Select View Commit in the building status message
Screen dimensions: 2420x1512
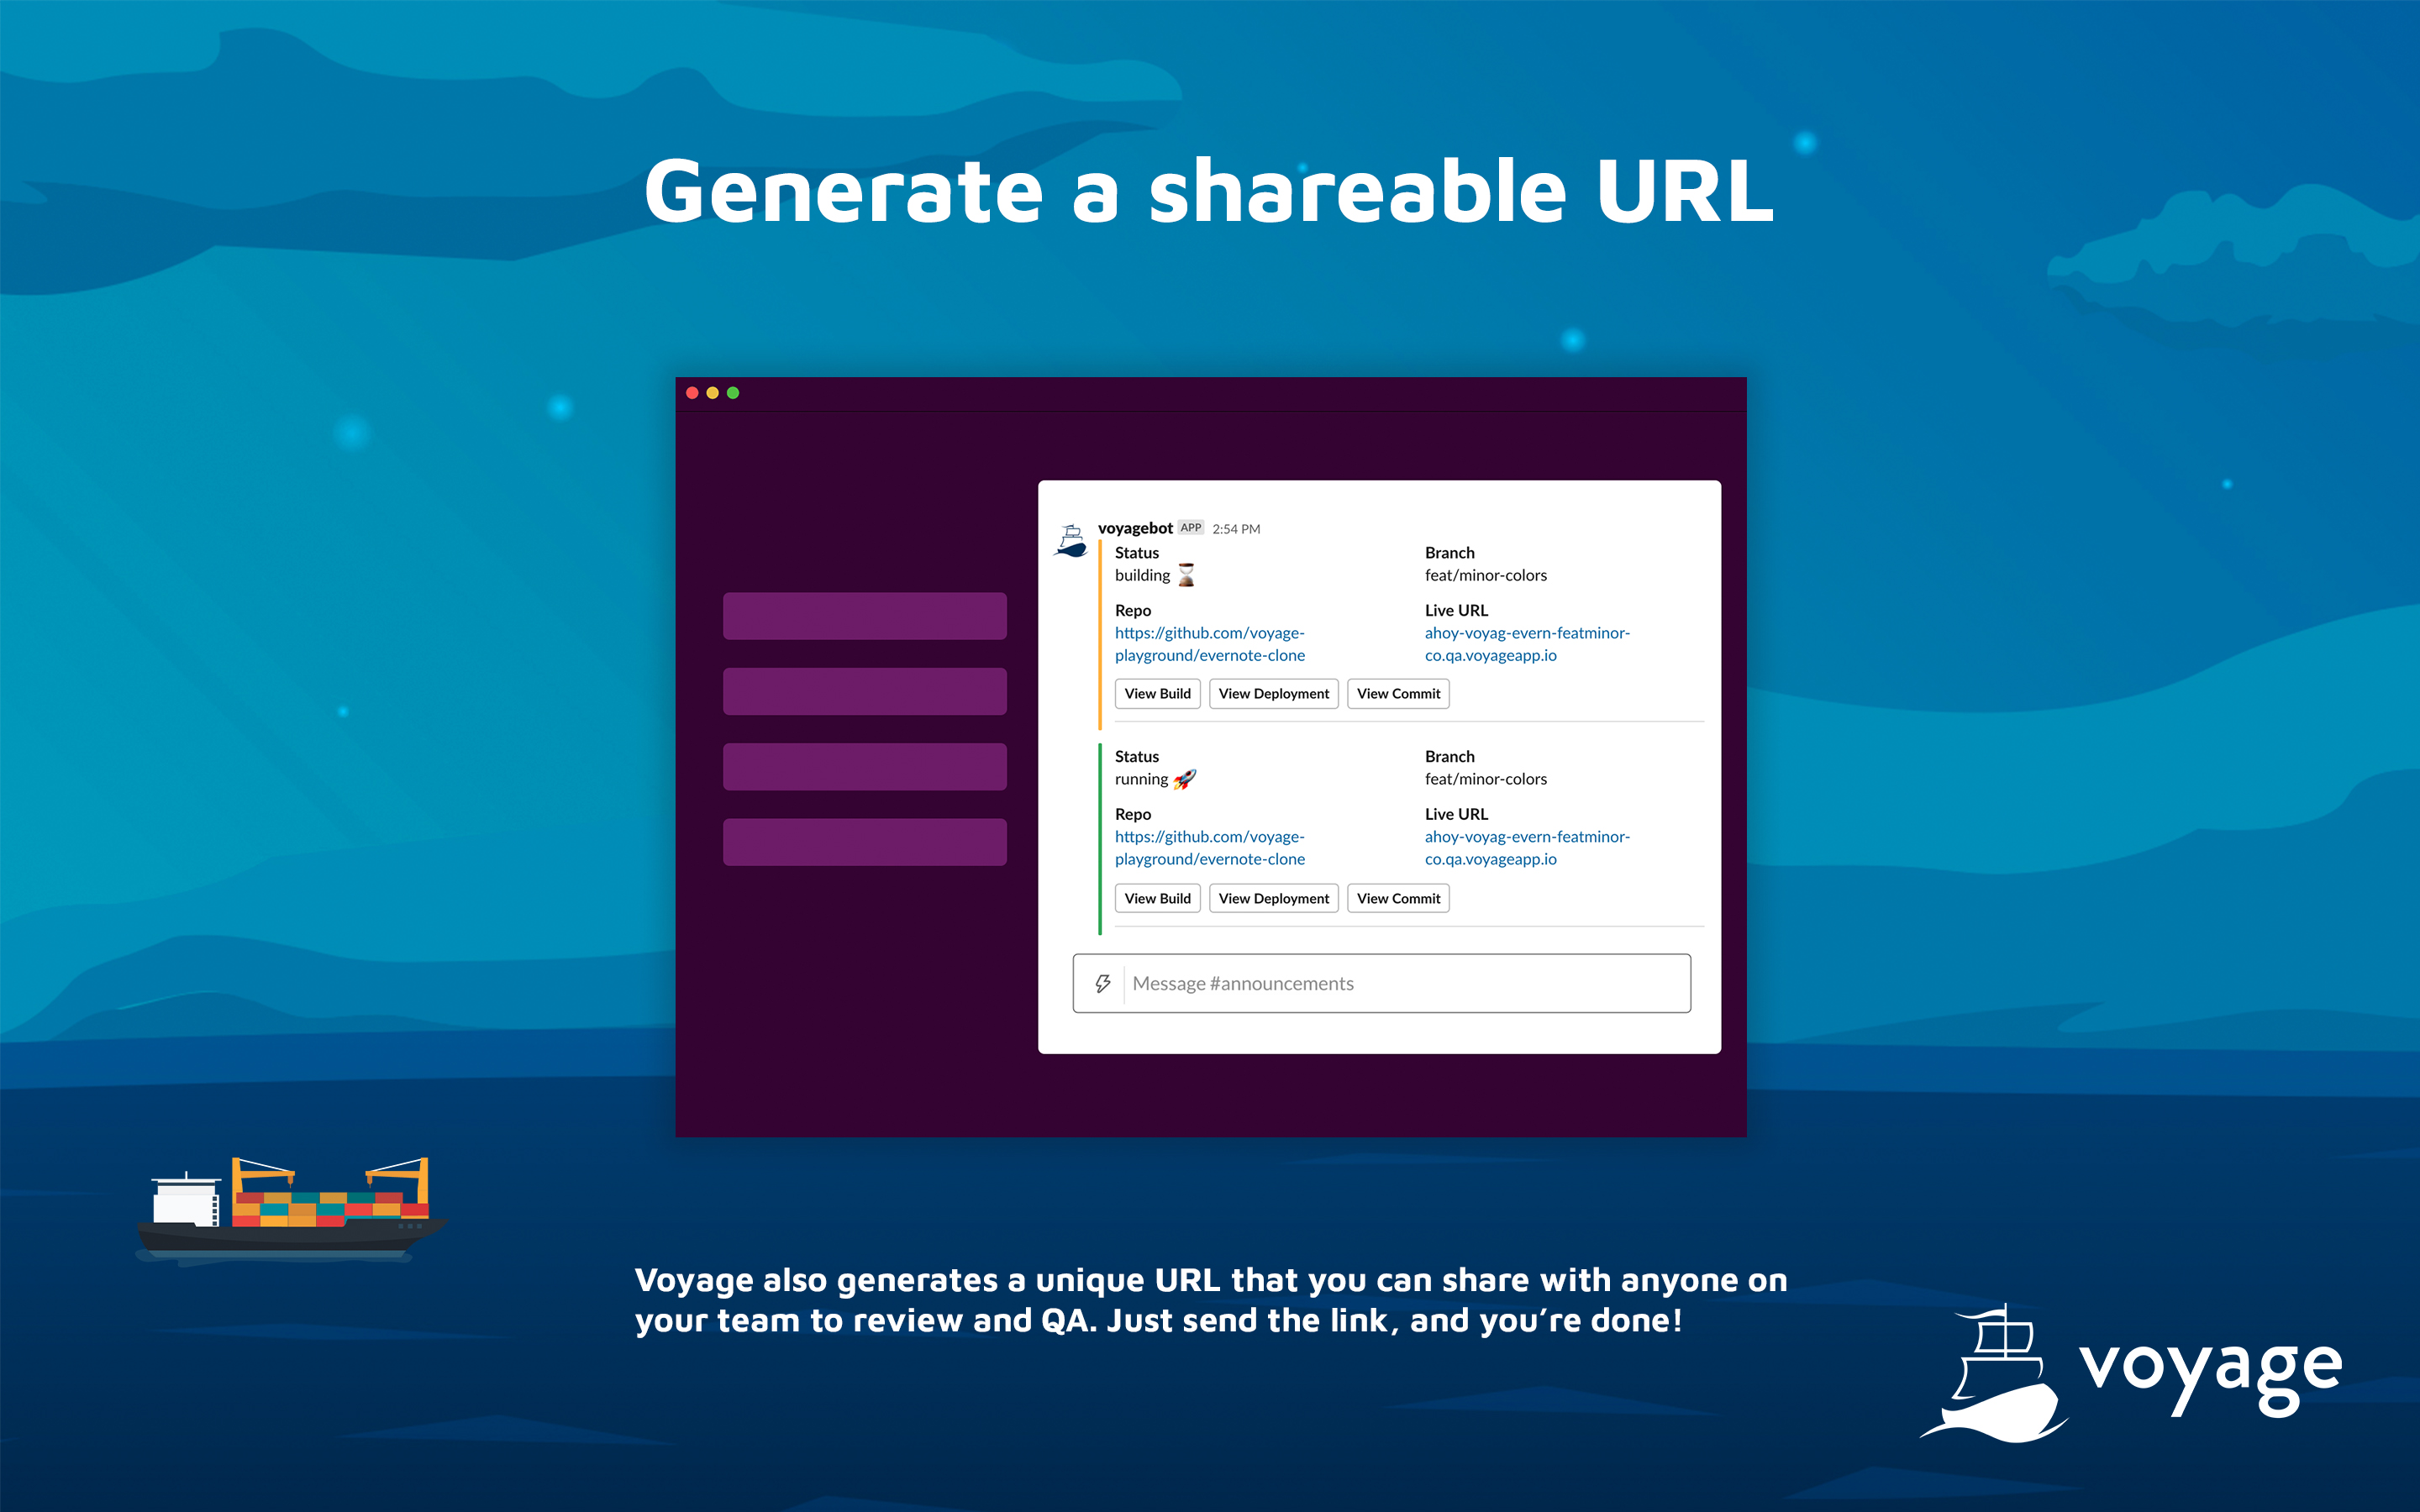[1398, 694]
